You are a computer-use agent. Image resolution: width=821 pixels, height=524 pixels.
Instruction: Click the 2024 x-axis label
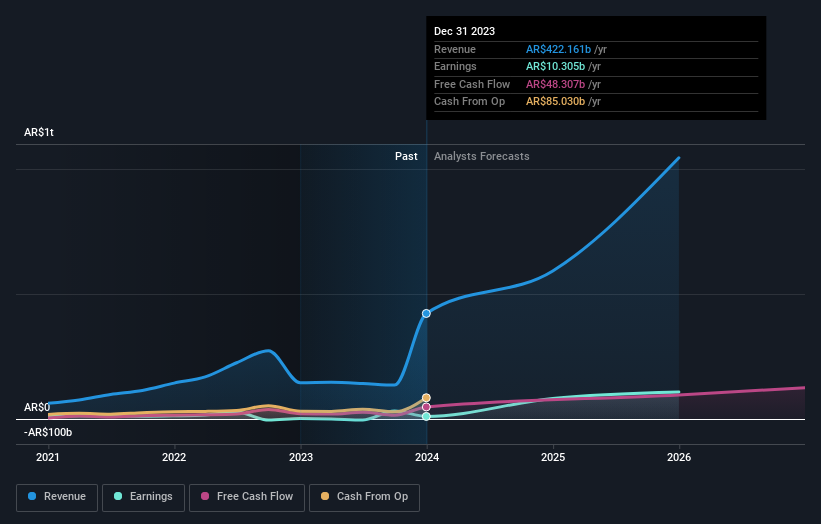coord(427,457)
